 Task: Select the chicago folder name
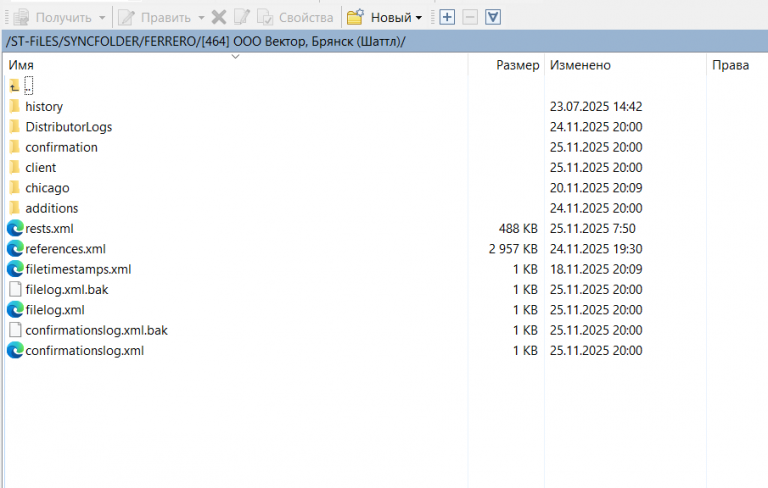pyautogui.click(x=47, y=188)
